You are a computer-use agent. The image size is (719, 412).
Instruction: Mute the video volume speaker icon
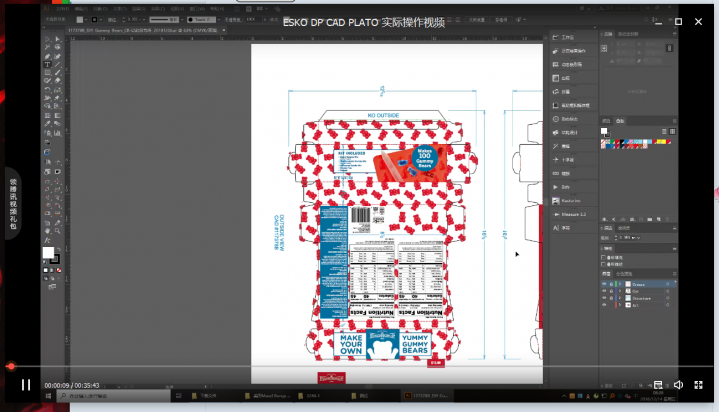pyautogui.click(x=678, y=384)
